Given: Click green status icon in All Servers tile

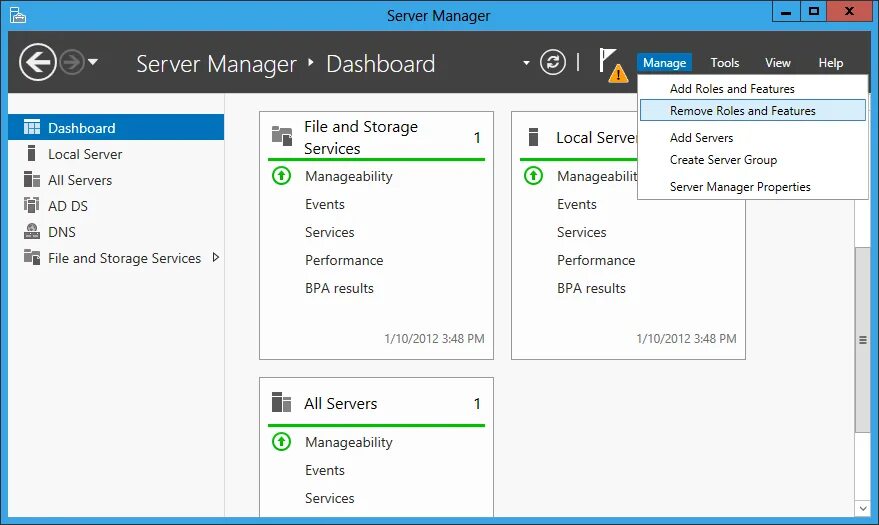Looking at the screenshot, I should pos(281,442).
